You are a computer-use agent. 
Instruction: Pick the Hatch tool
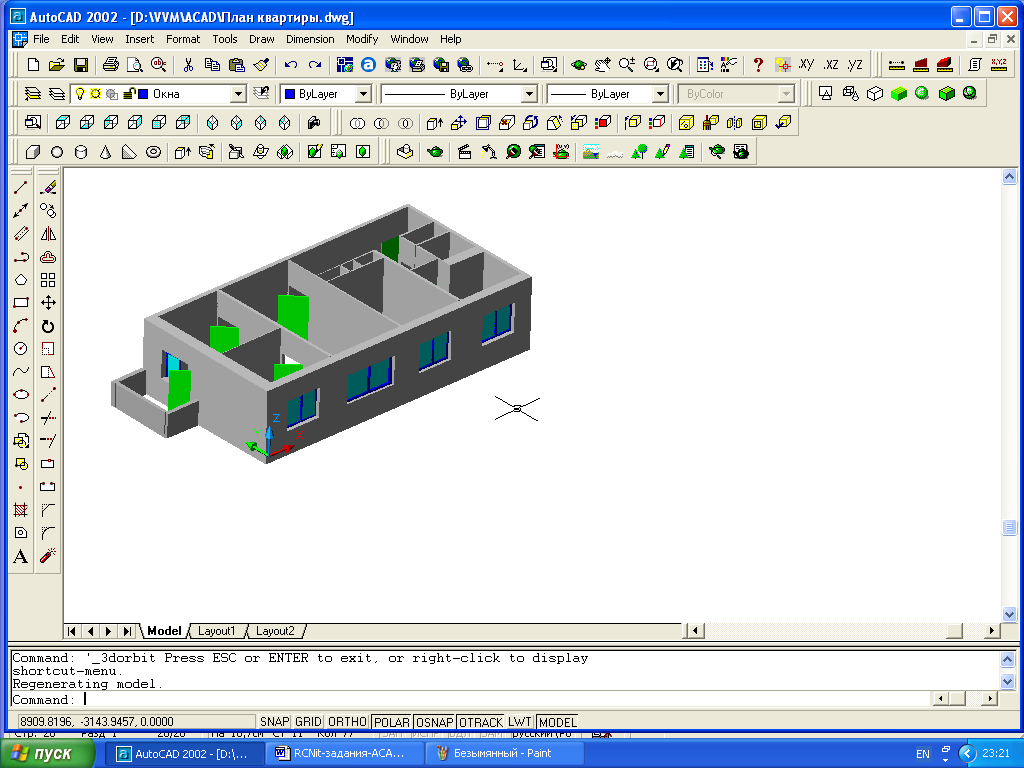point(21,510)
